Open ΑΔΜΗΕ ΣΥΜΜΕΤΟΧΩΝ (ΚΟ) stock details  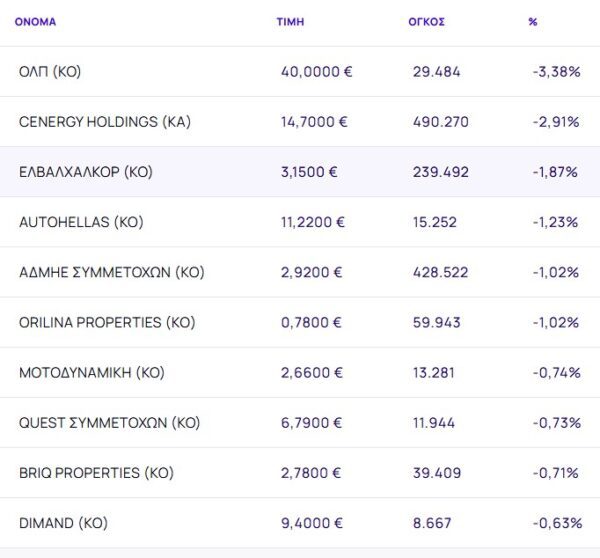tap(111, 272)
